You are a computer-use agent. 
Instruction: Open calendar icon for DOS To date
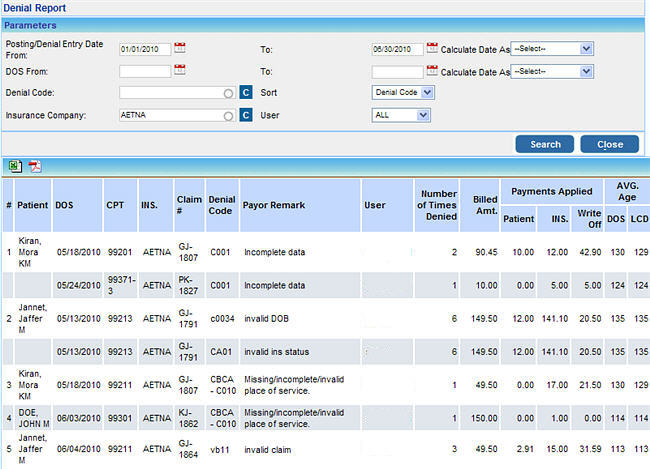point(432,70)
